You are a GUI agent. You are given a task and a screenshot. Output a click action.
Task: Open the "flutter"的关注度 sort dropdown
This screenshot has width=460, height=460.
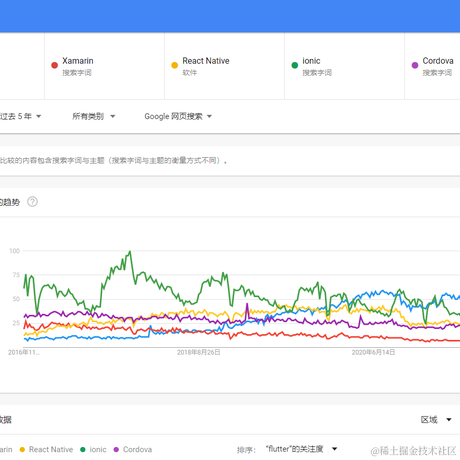[x=301, y=449]
